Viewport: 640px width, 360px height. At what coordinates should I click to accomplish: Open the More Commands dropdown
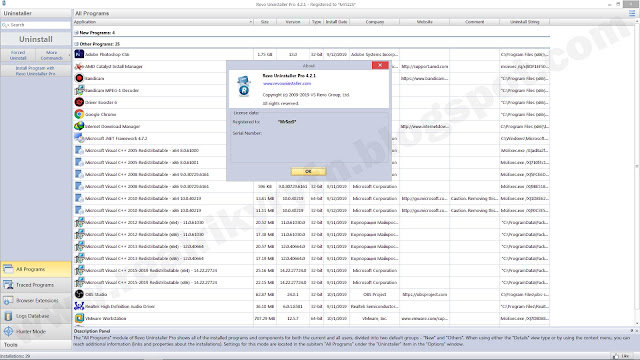[x=53, y=55]
